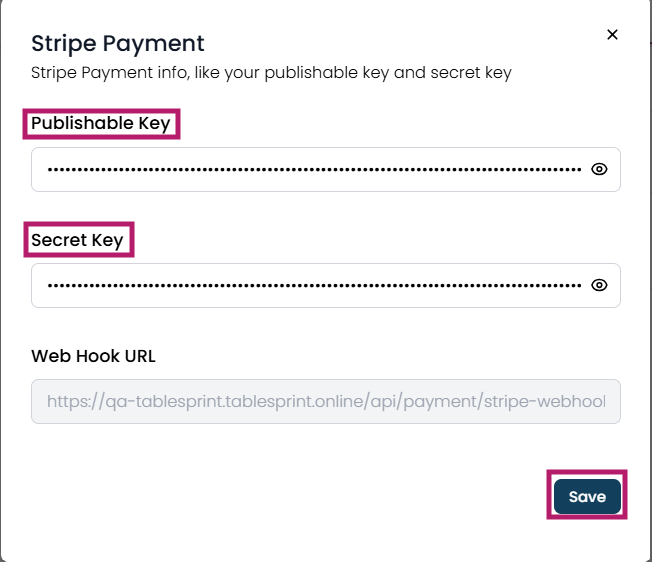Reveal the Publishable Key with the eye icon

(x=599, y=169)
